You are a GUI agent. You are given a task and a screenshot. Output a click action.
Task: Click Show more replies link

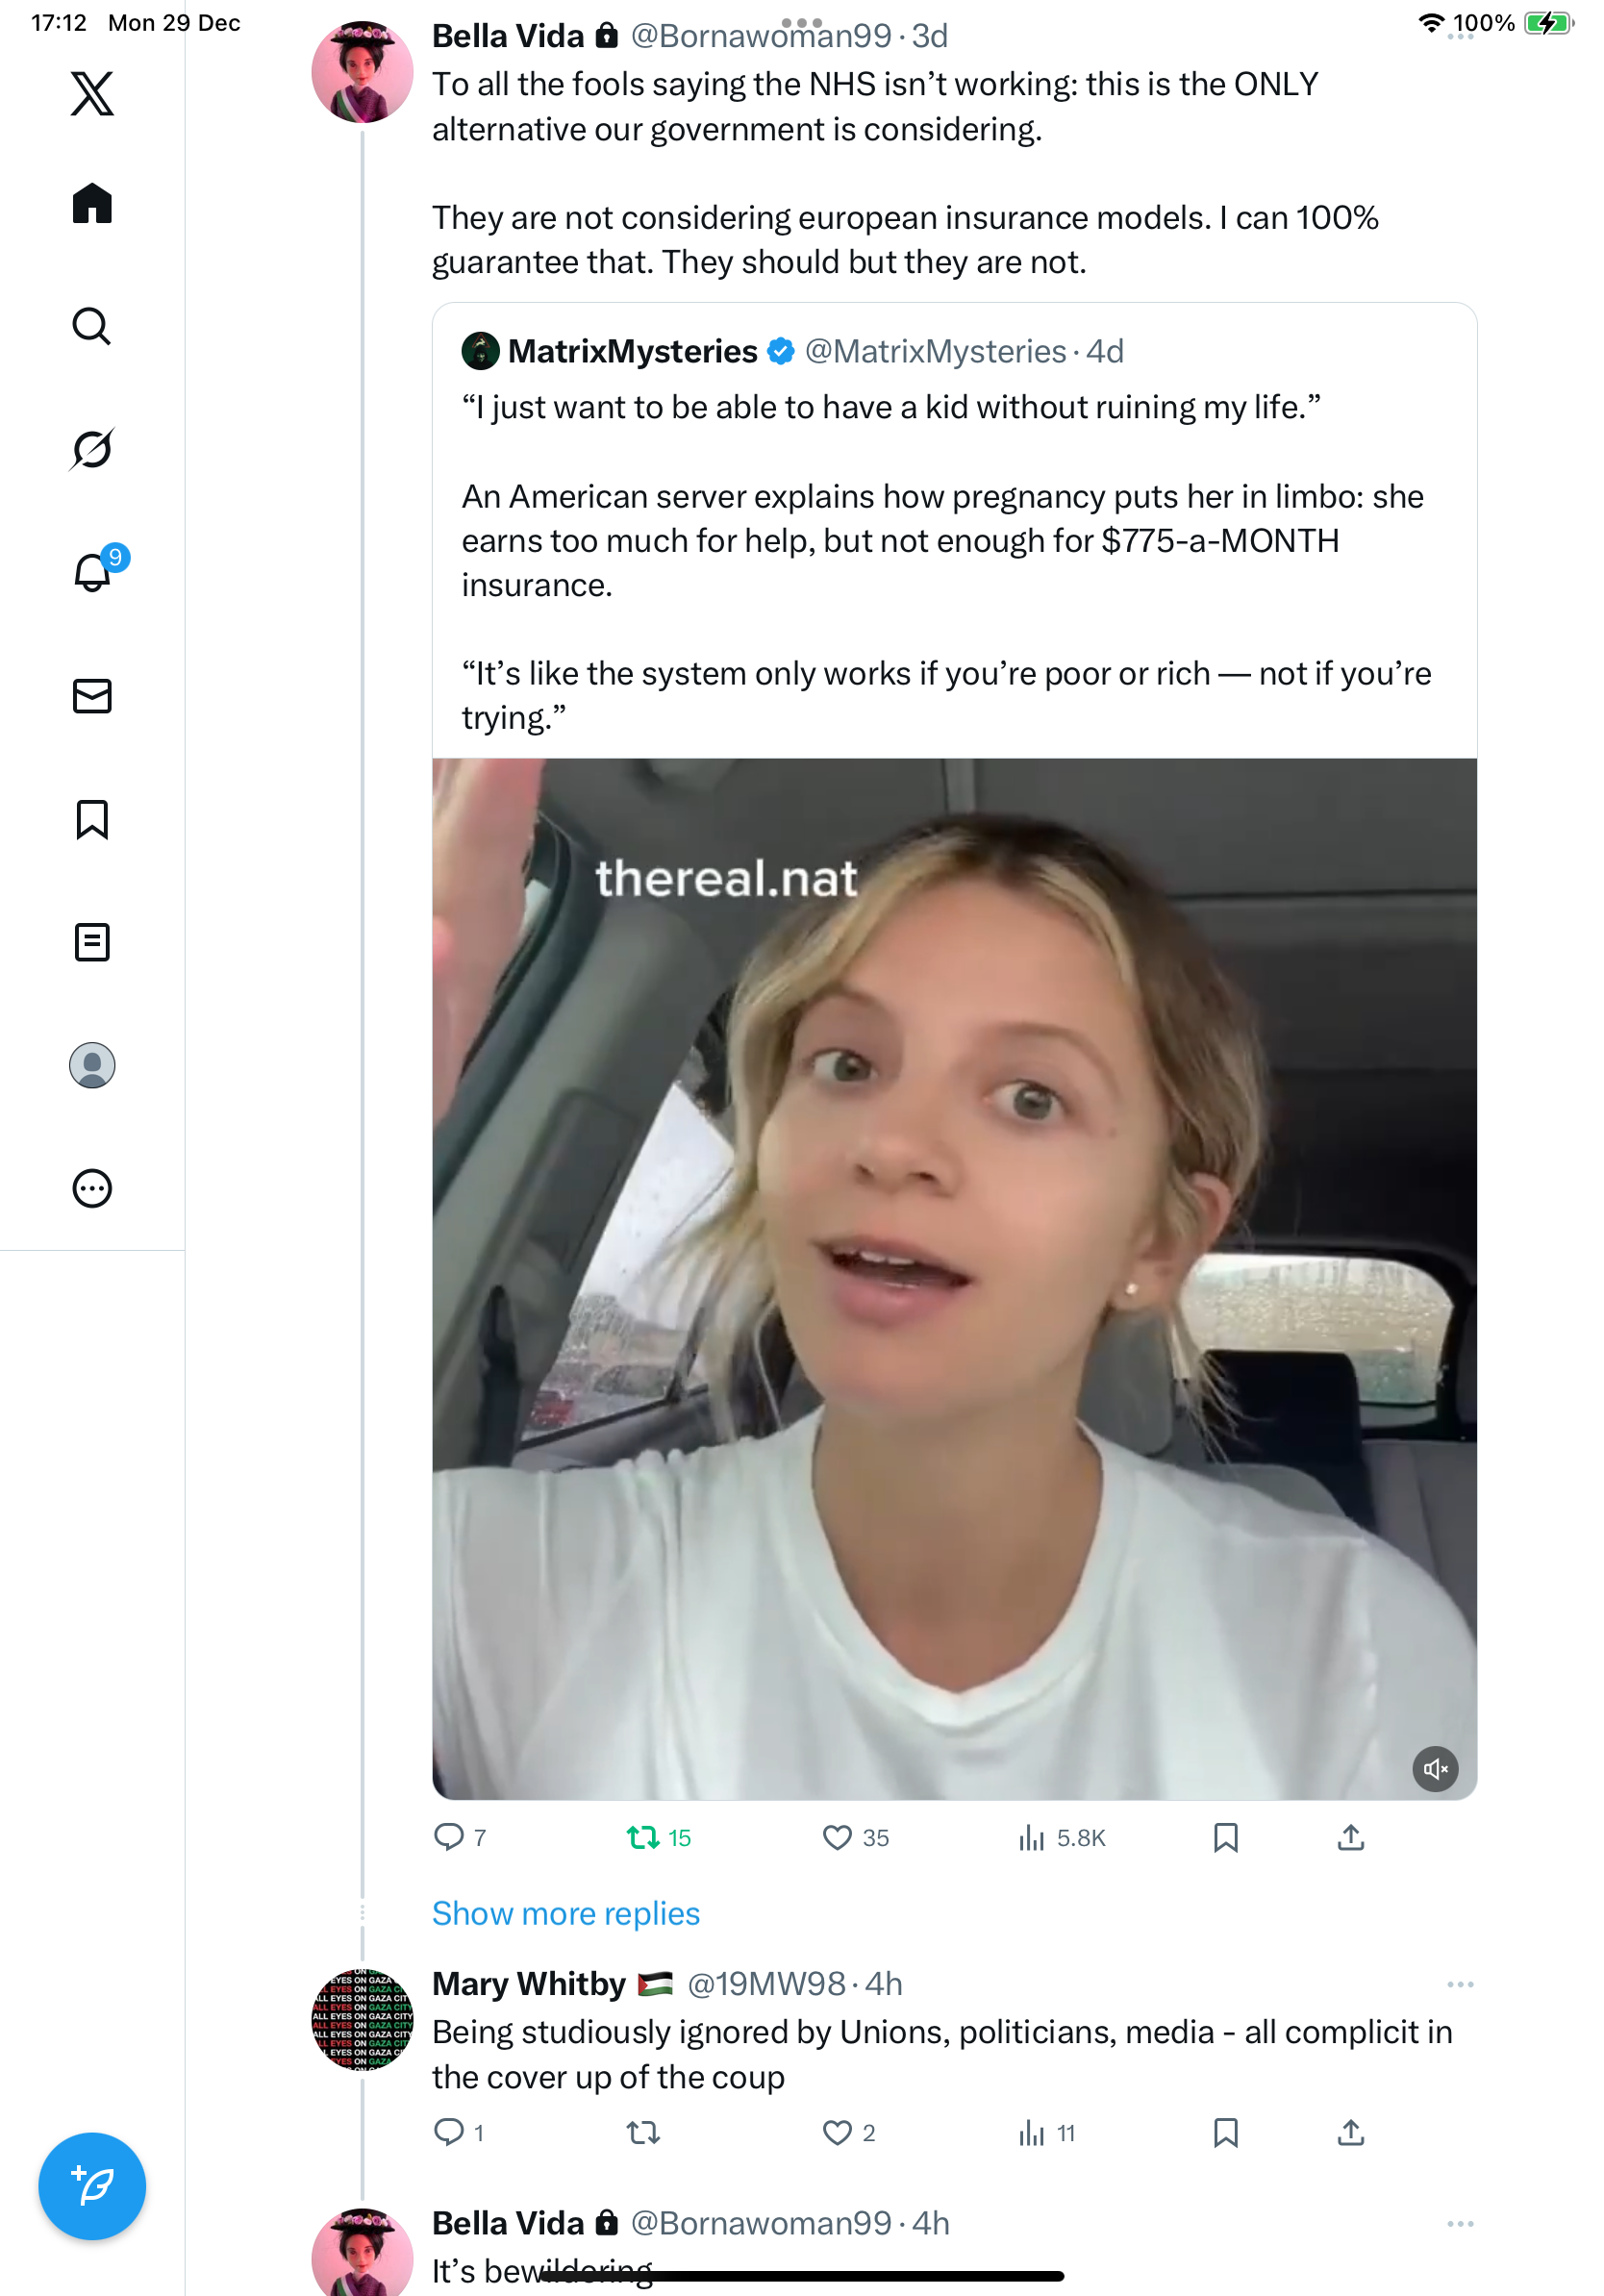[566, 1913]
